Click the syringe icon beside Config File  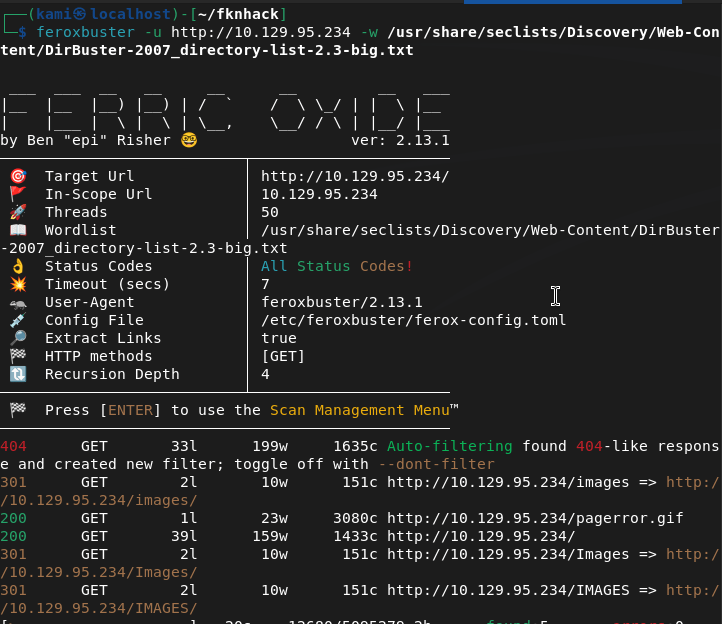tap(17, 320)
